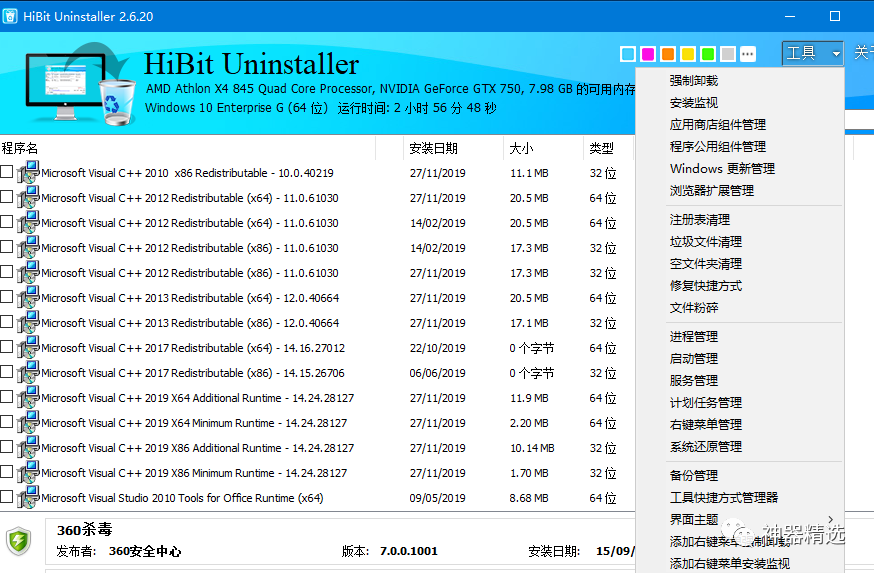Click the HiBit Uninstaller logo in header

pos(71,83)
